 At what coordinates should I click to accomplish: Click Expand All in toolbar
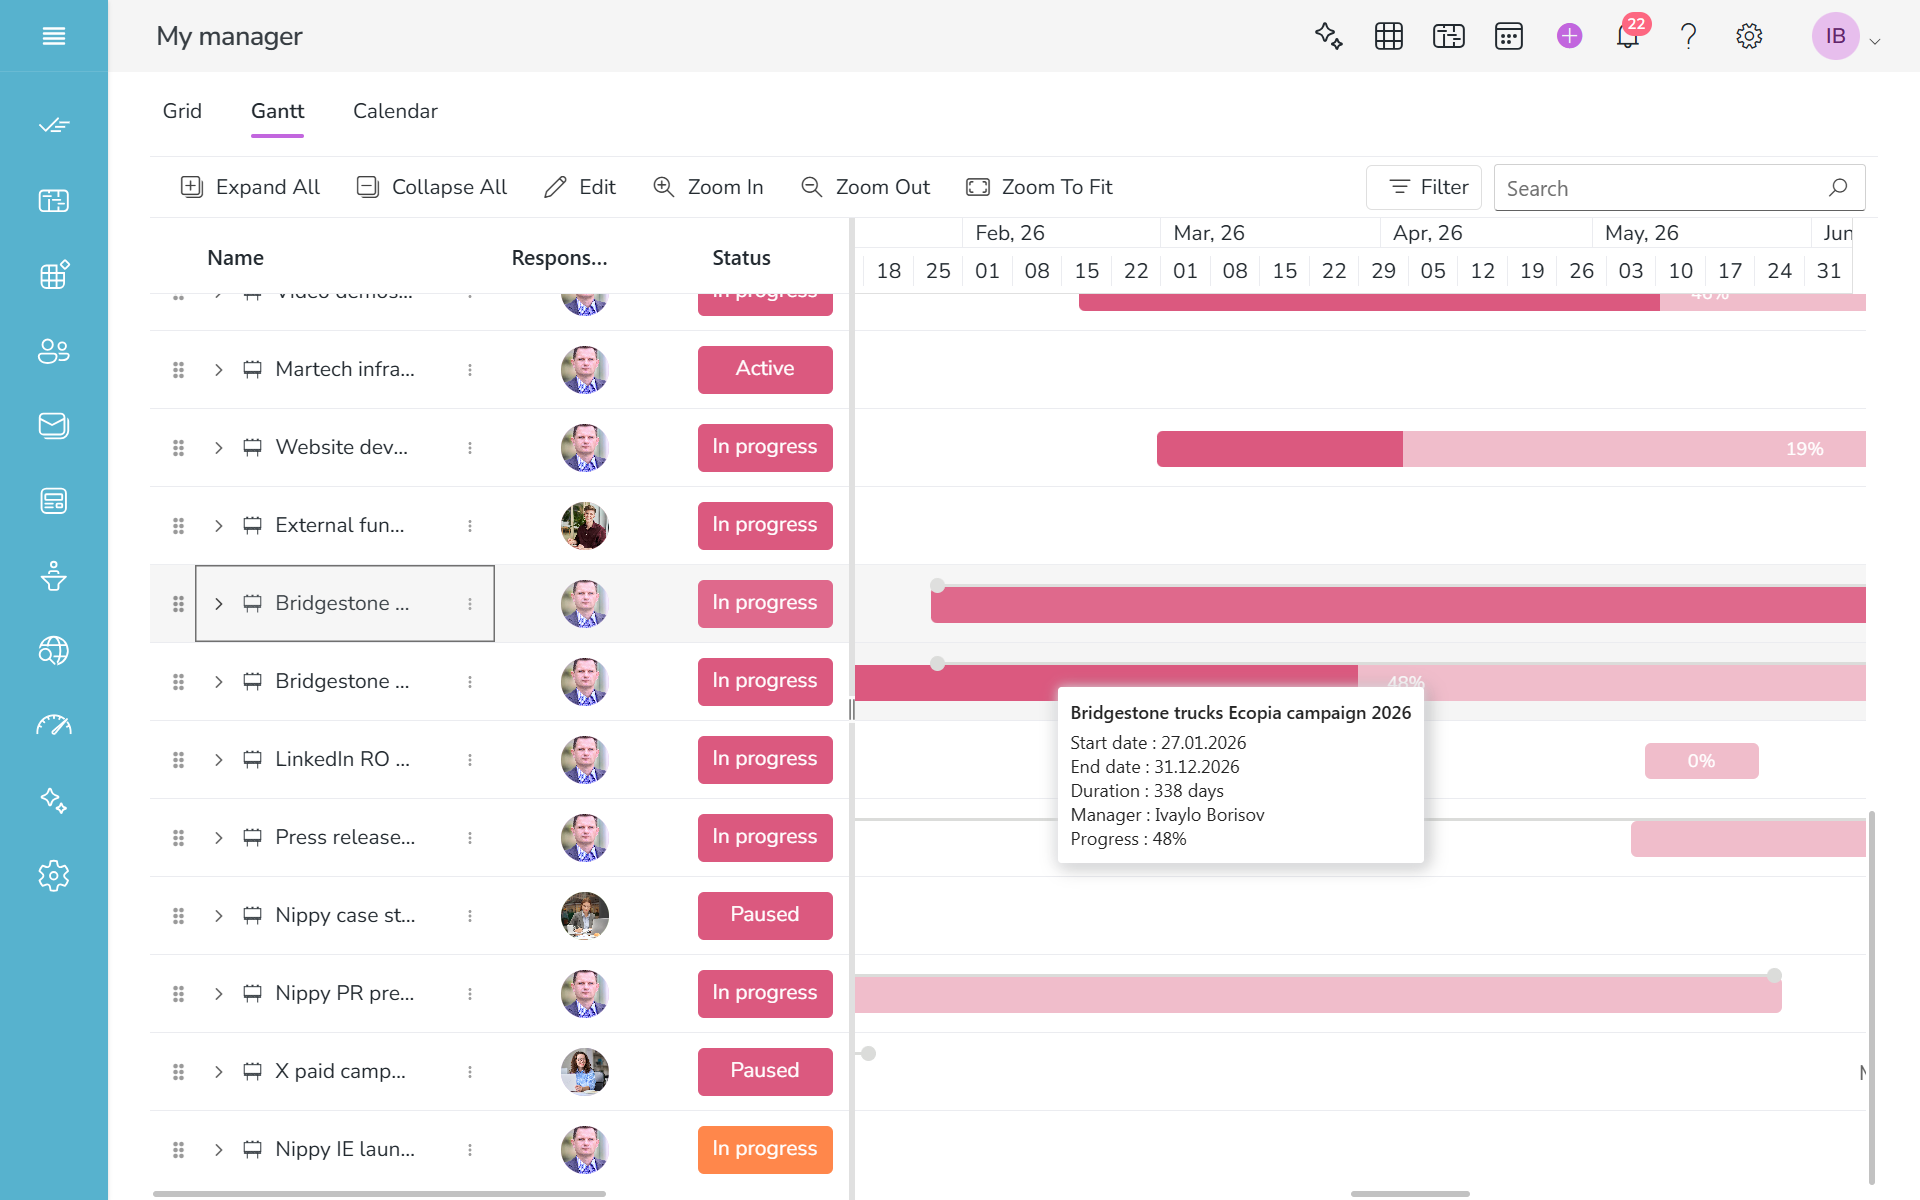[x=250, y=187]
